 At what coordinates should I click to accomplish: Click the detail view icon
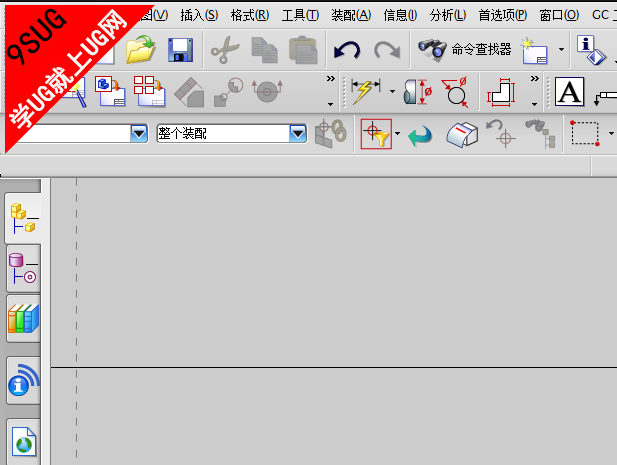(x=228, y=92)
